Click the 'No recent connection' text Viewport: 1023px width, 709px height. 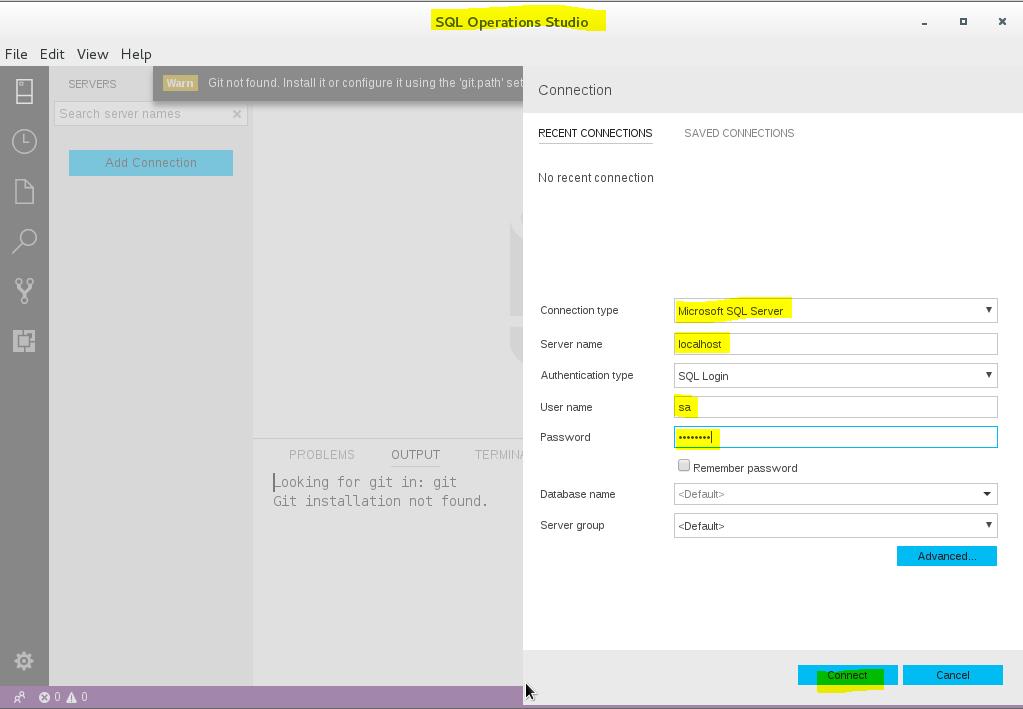click(x=596, y=177)
